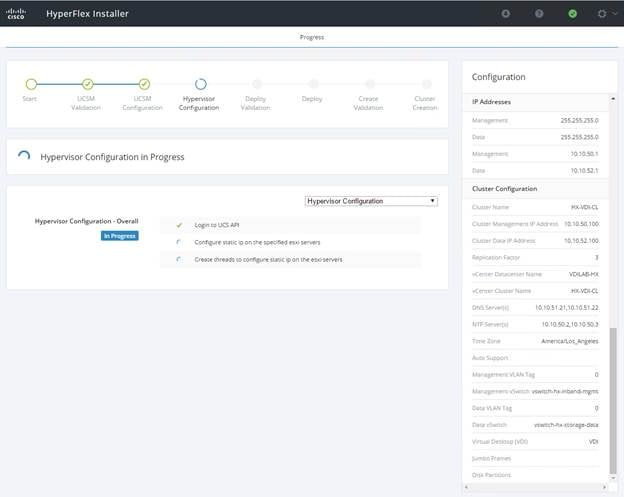
Task: Click the gray download-arrow icon in the header
Action: [505, 14]
